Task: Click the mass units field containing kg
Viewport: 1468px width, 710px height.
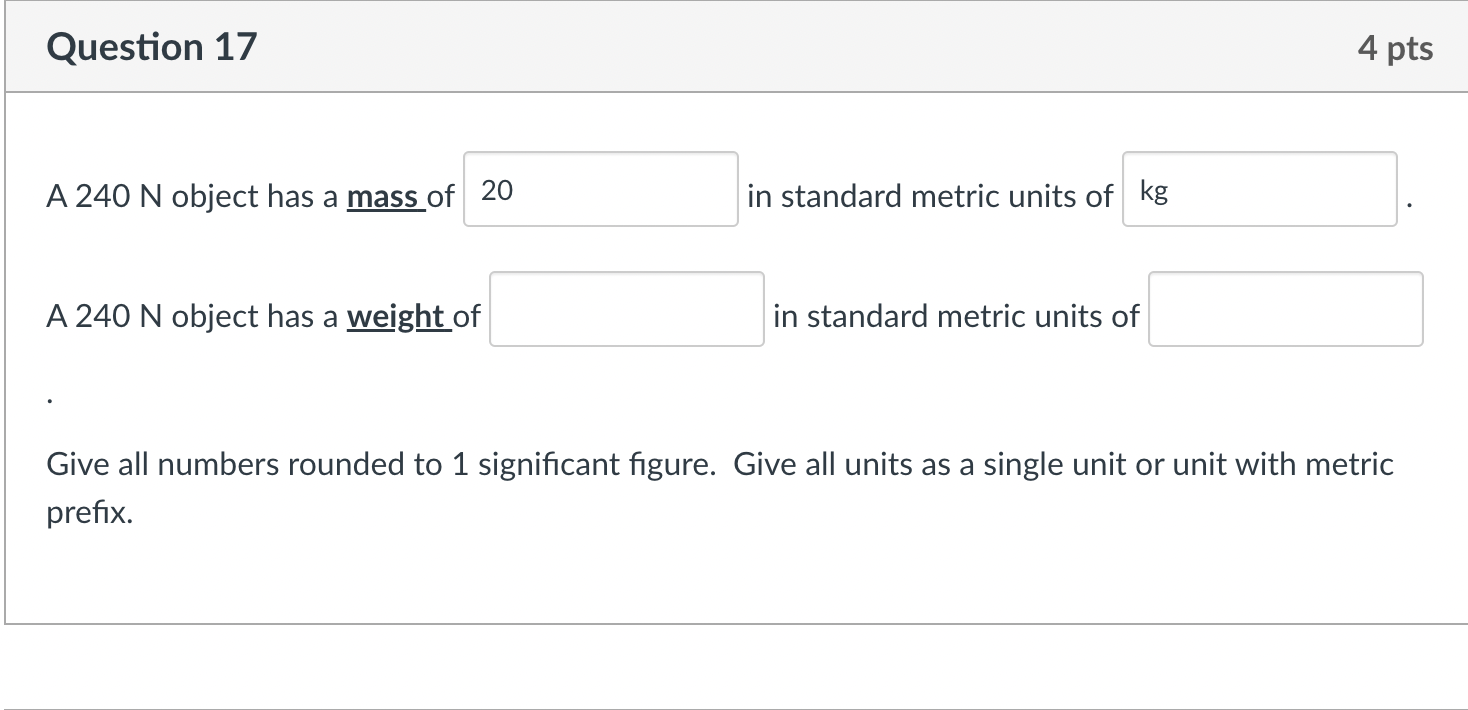Action: (1259, 189)
